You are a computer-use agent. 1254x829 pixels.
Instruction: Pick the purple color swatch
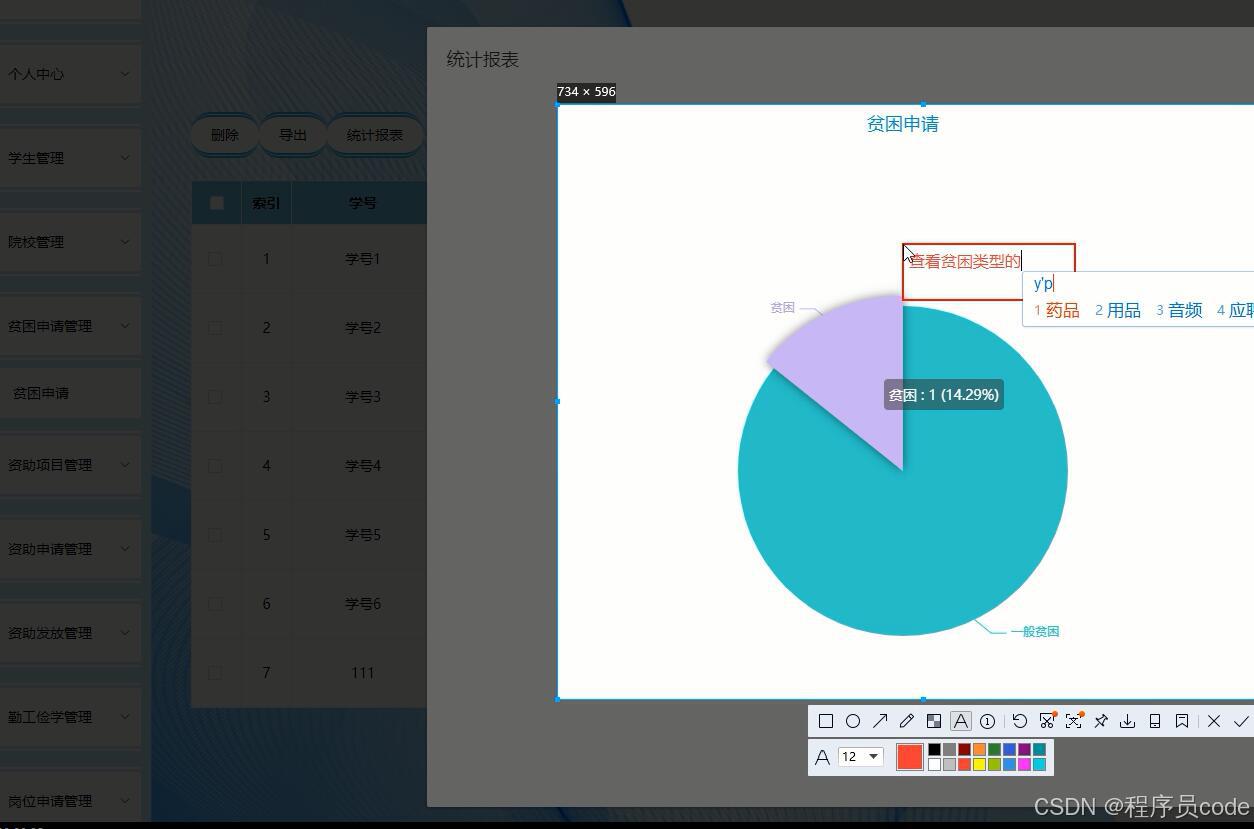coord(1024,749)
